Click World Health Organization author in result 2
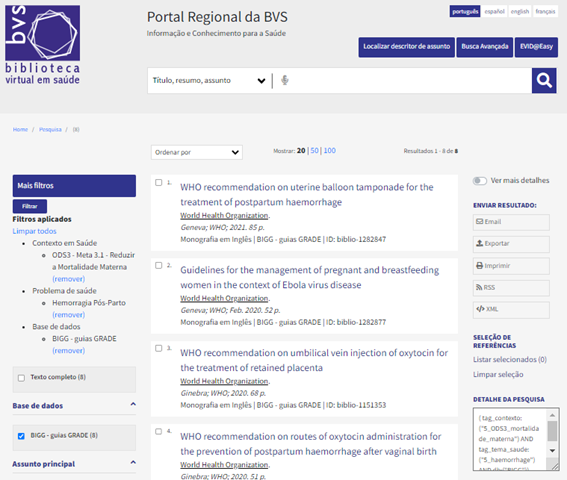 224,298
